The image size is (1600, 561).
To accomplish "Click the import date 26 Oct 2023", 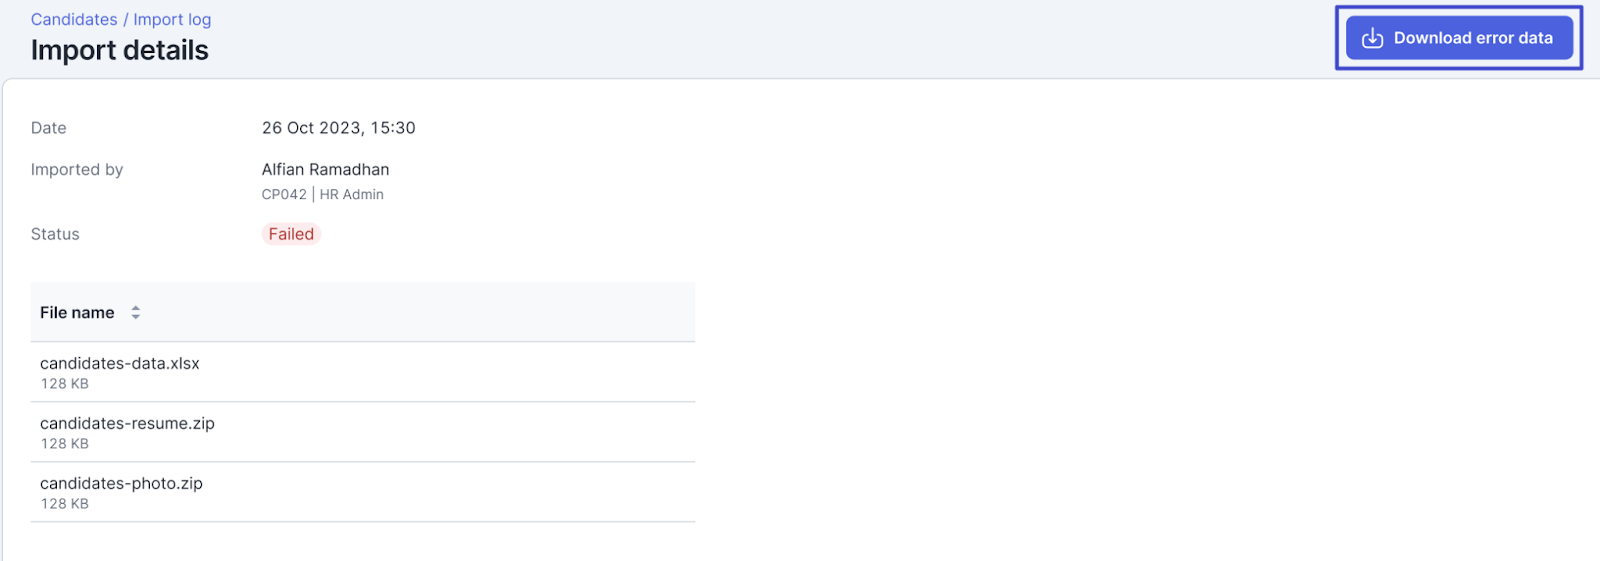I will coord(338,128).
